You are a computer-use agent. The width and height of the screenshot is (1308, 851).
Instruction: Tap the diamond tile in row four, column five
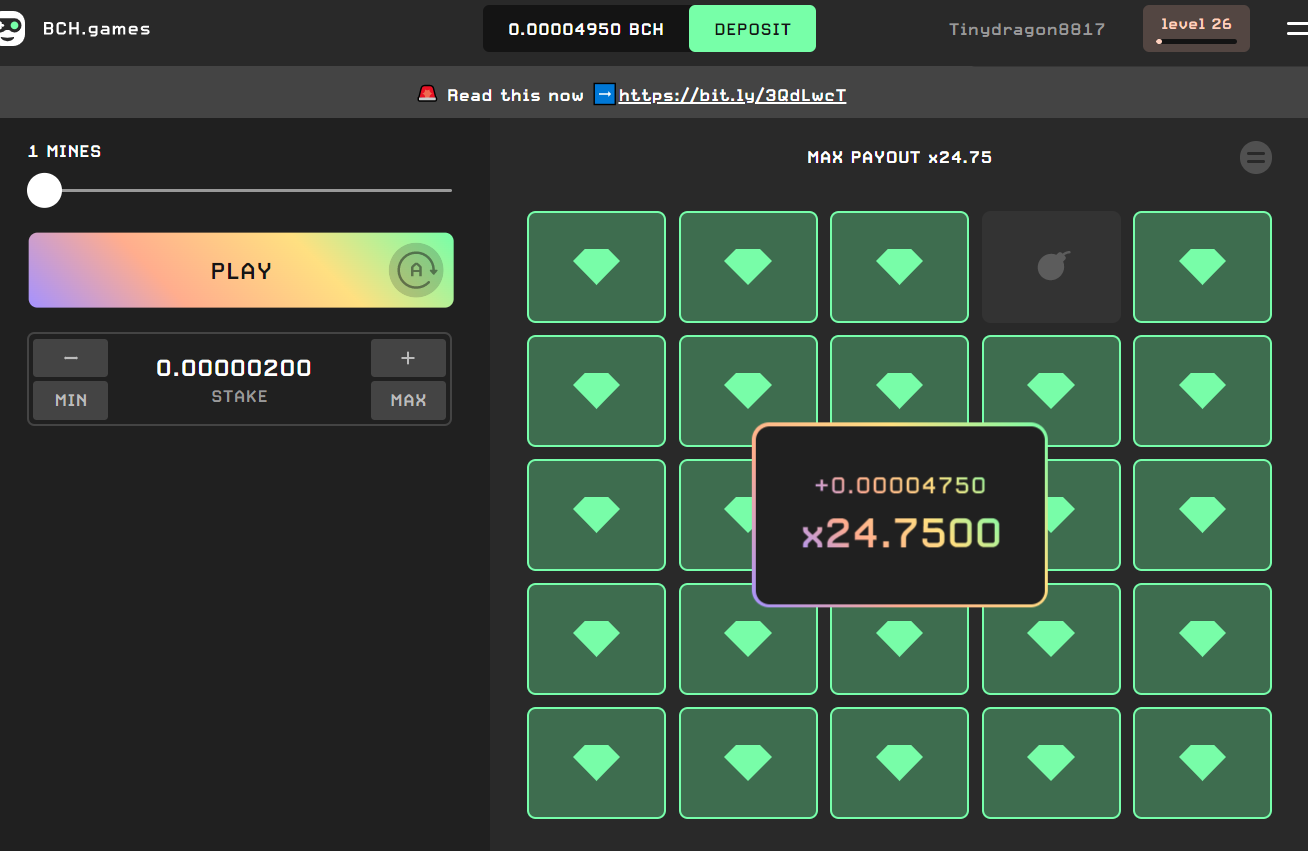1202,639
